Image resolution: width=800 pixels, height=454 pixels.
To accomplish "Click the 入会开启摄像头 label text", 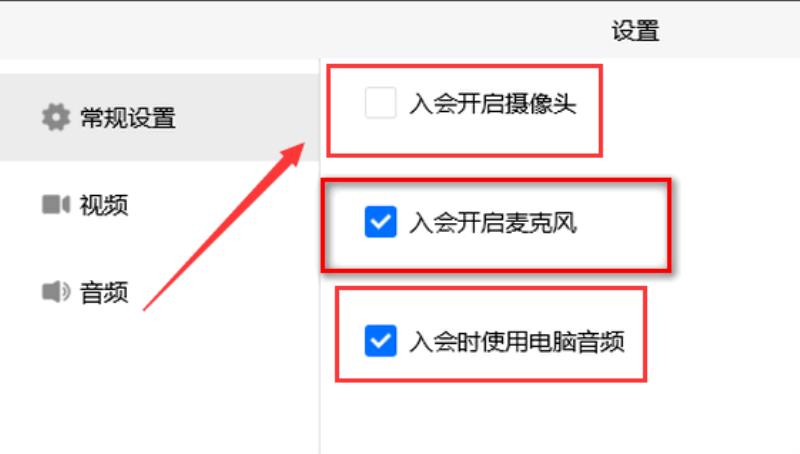I will point(492,104).
